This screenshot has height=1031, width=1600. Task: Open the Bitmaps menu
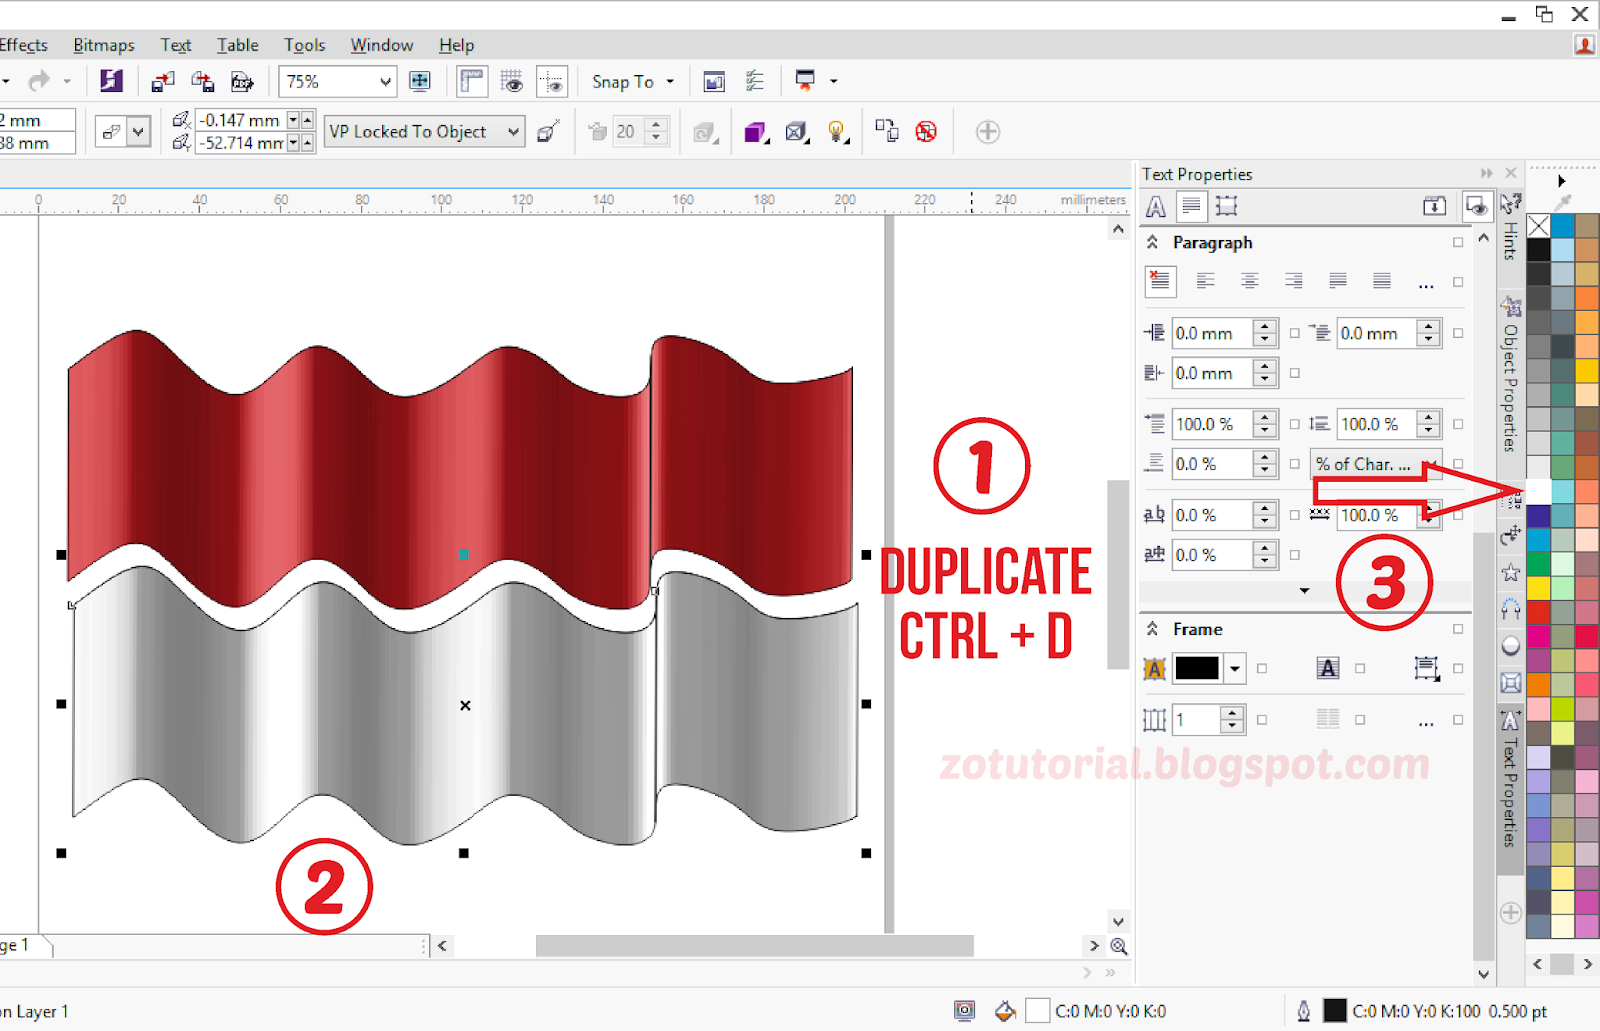[x=104, y=45]
